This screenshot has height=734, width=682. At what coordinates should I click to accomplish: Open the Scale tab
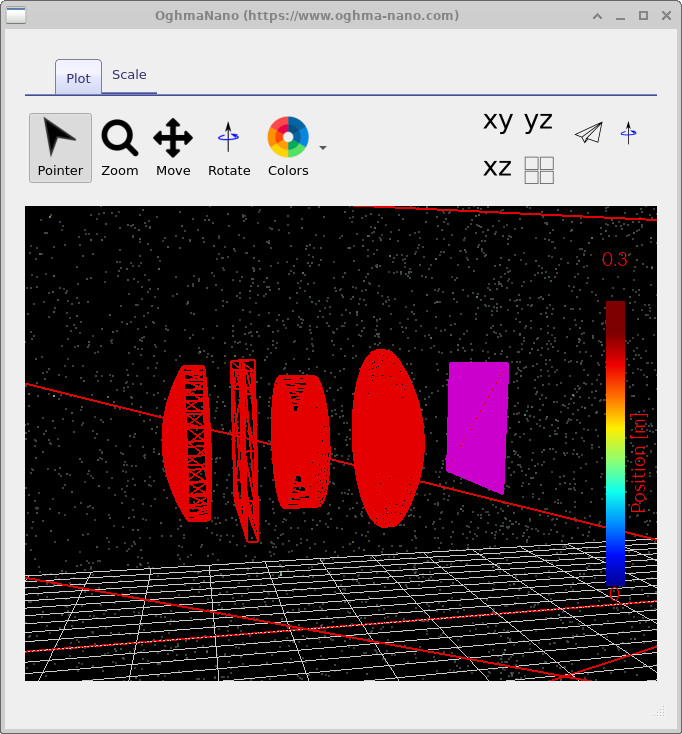pyautogui.click(x=129, y=75)
